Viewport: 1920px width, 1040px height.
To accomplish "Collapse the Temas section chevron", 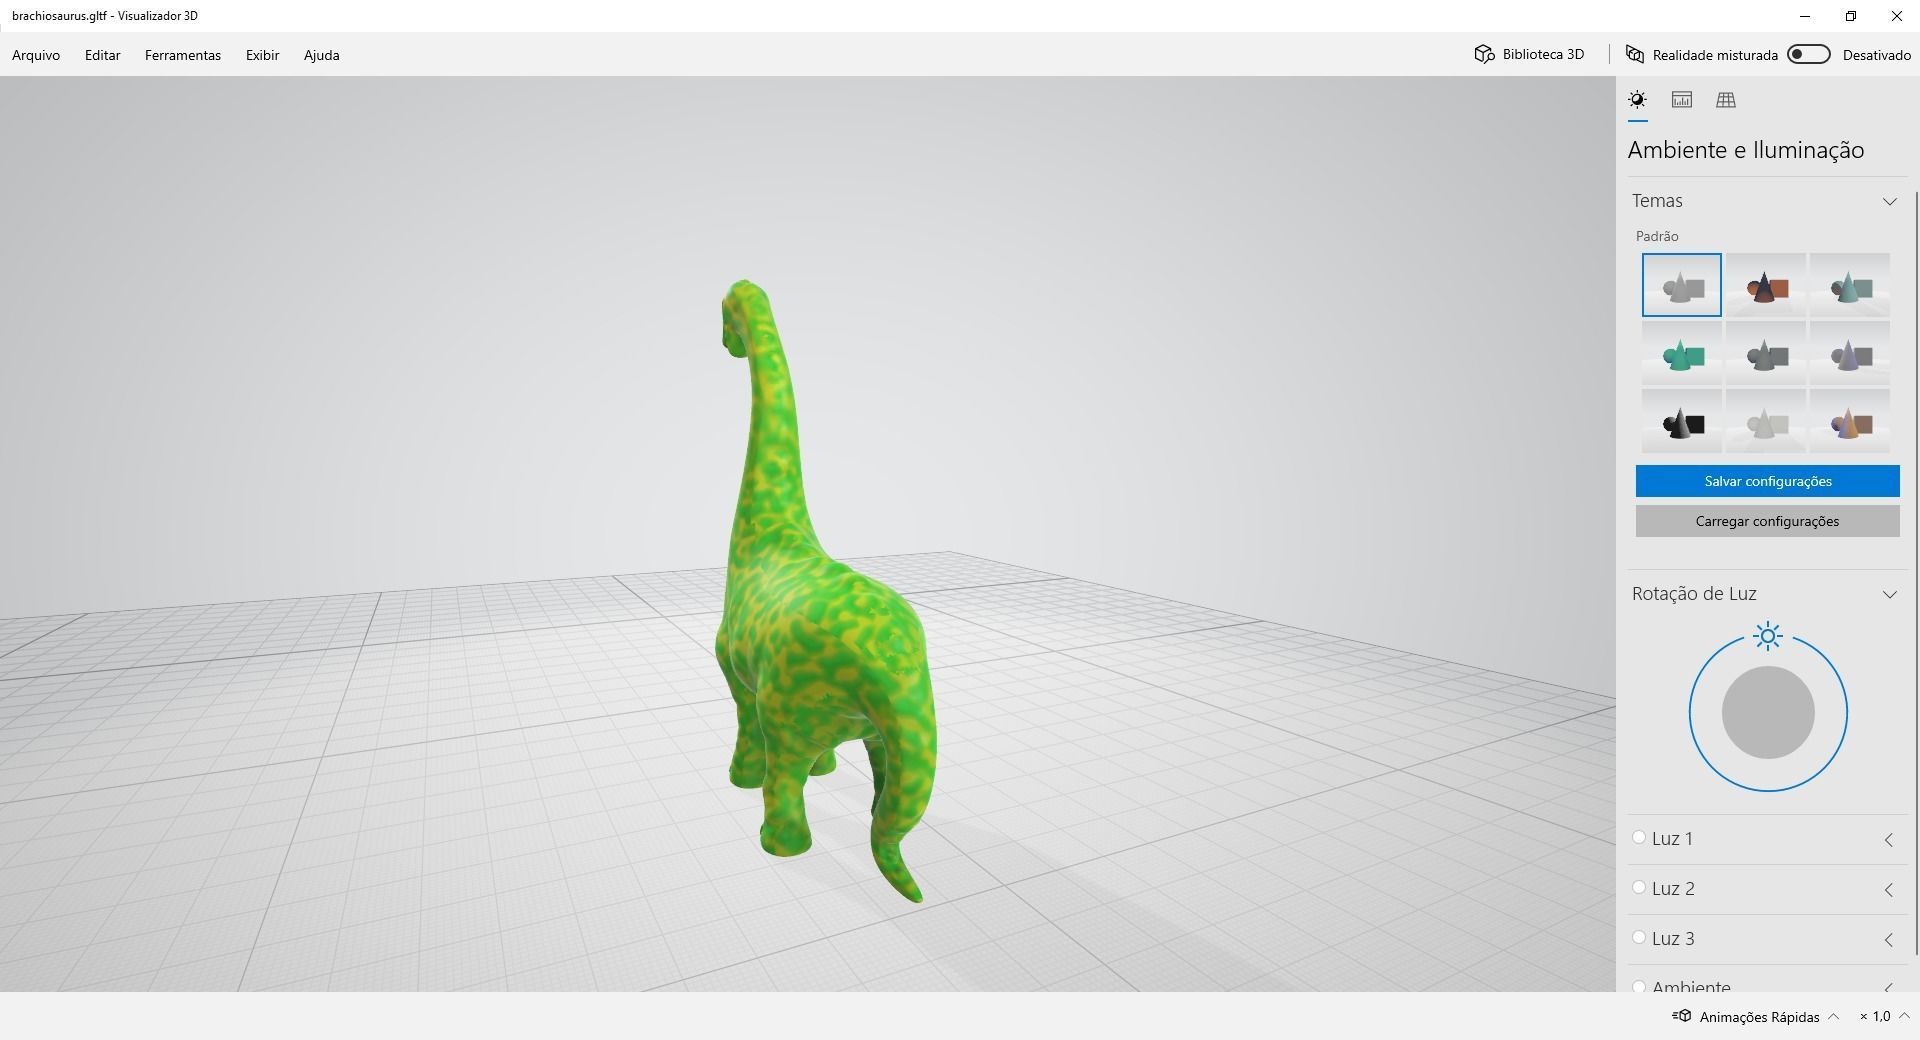I will pos(1889,201).
